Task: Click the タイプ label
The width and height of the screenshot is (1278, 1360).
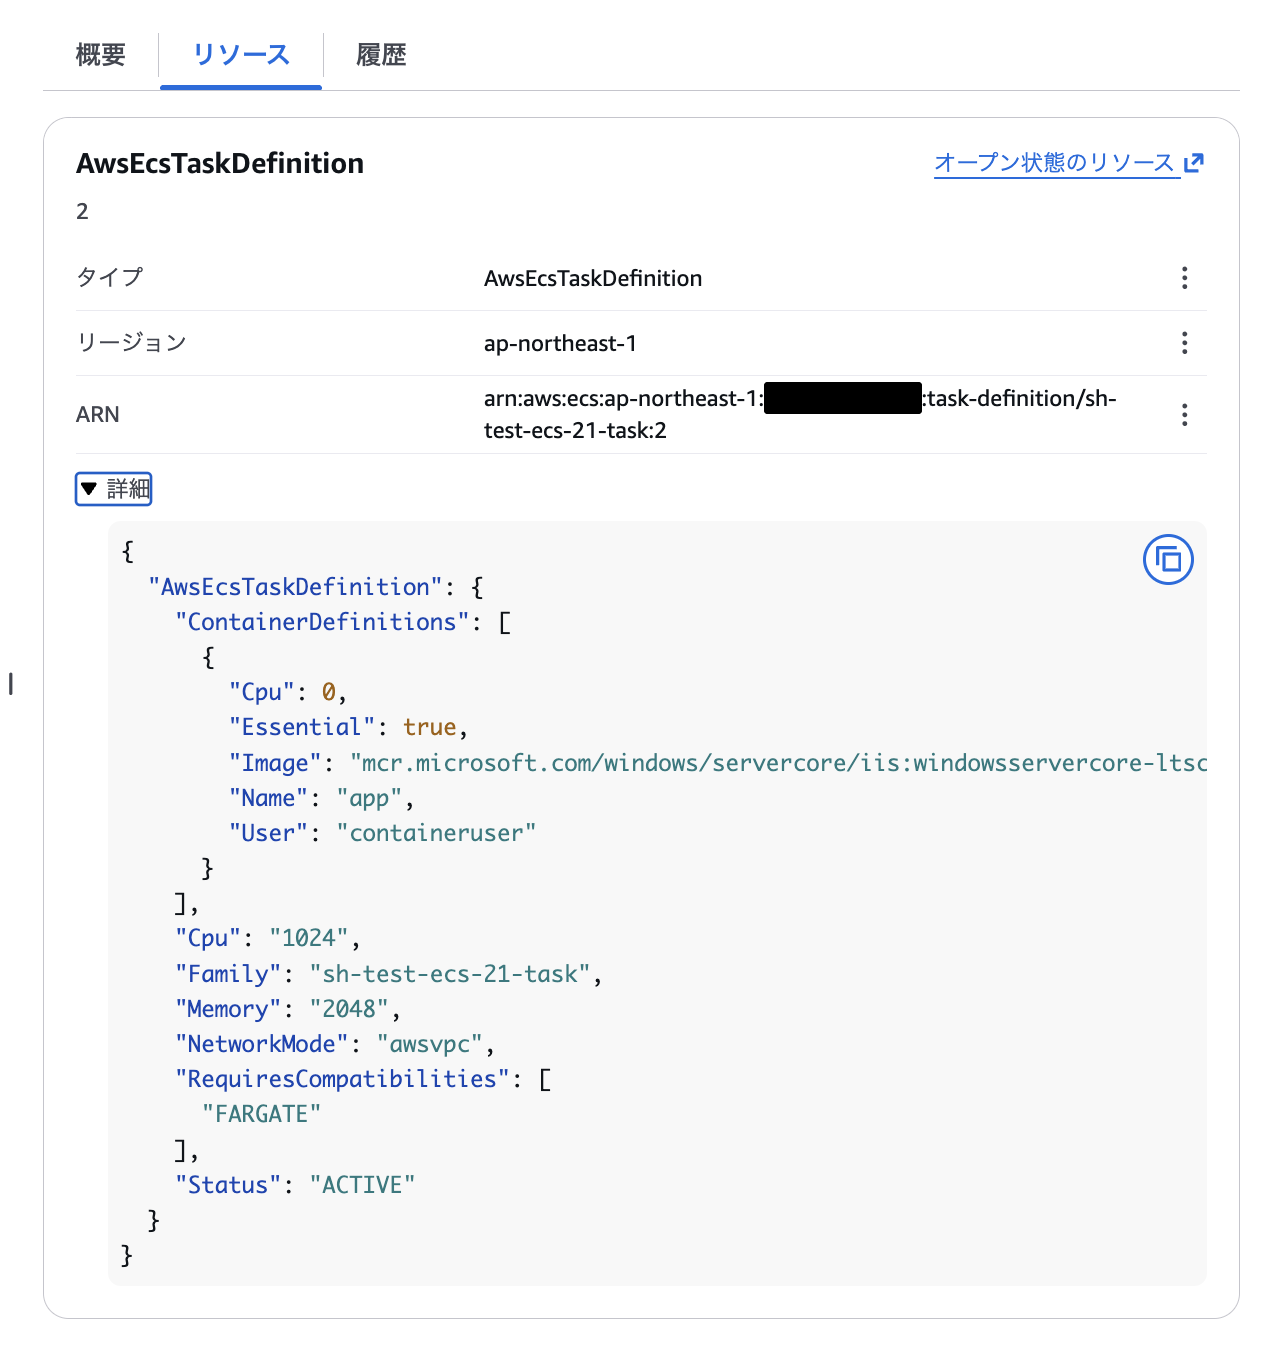Action: click(110, 277)
